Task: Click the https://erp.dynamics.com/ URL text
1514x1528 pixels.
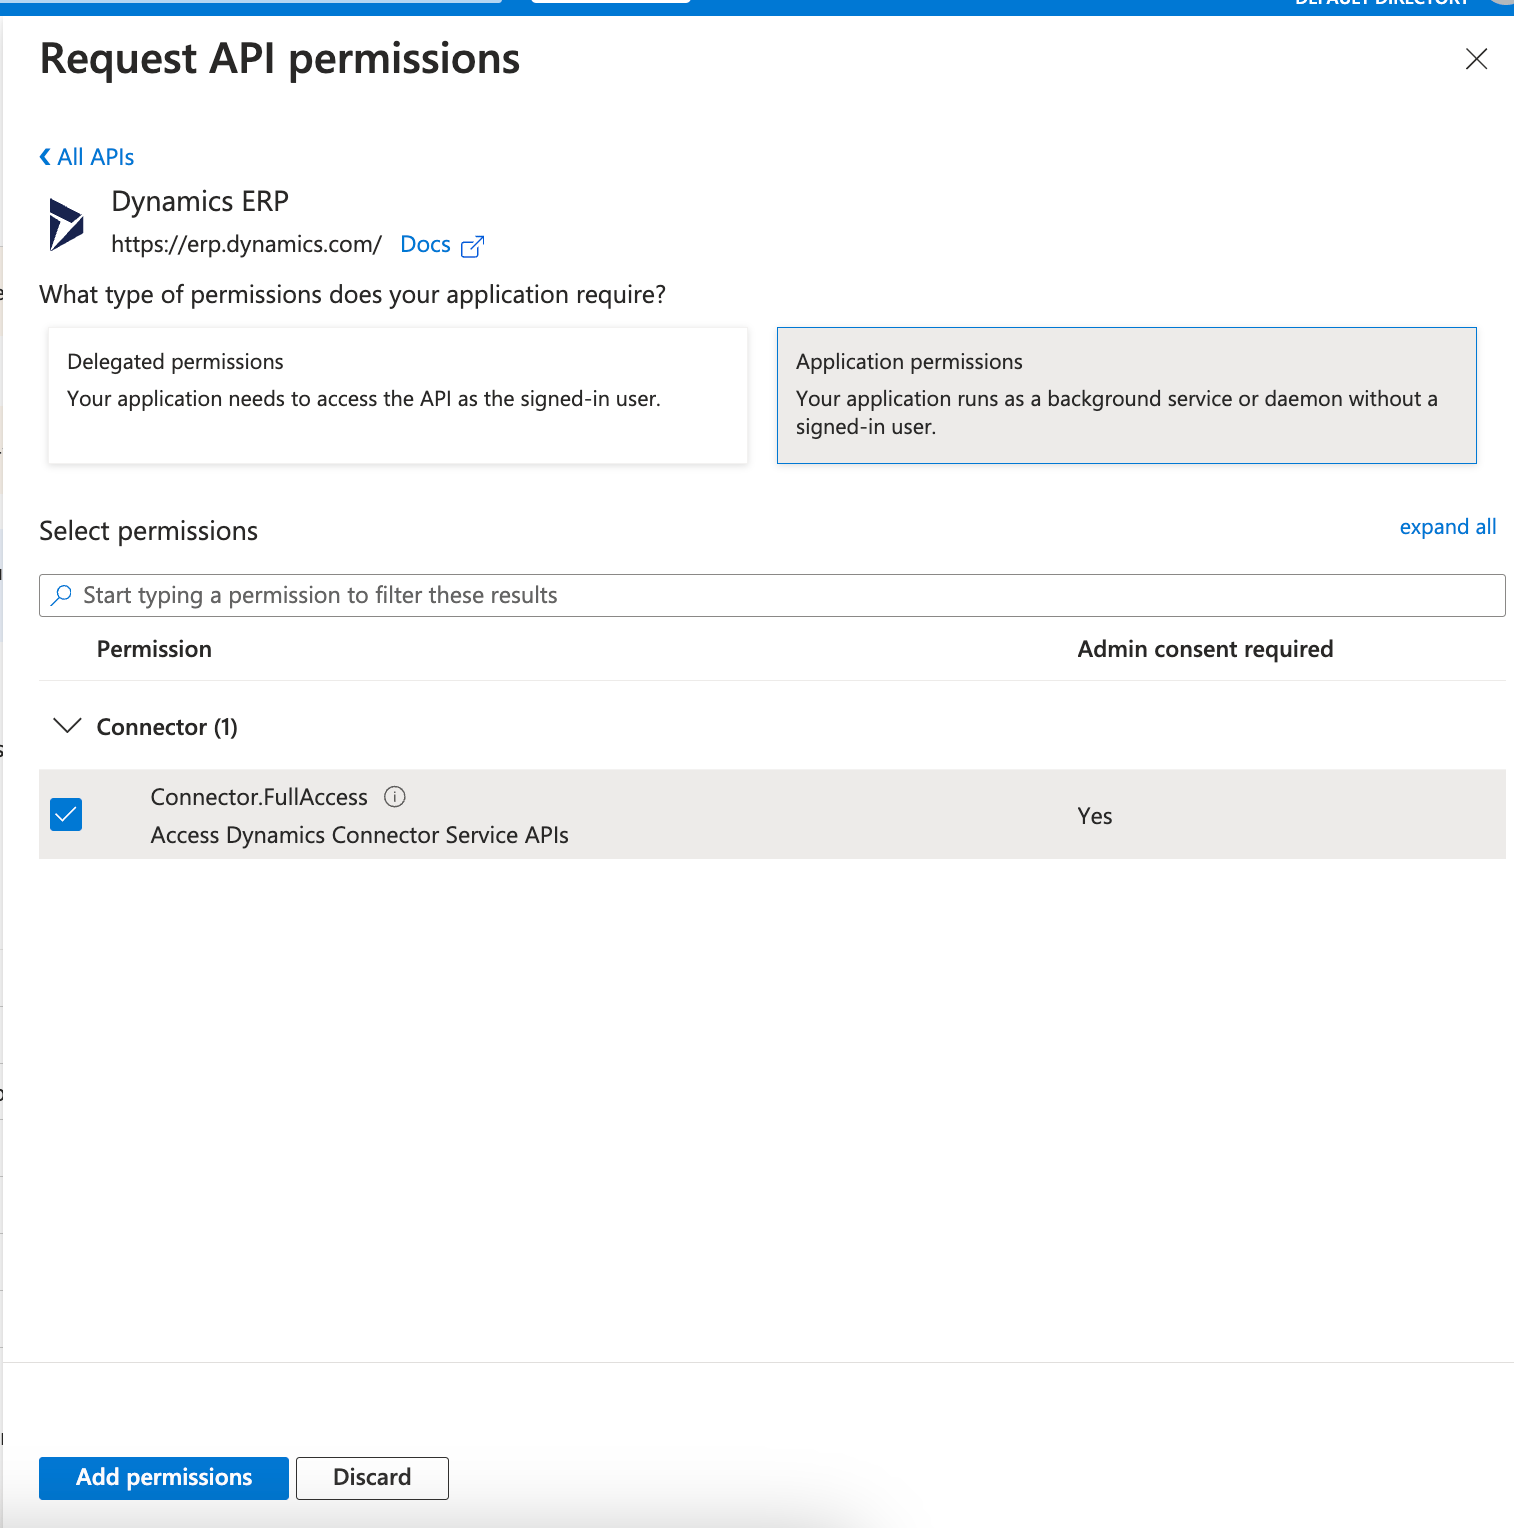Action: tap(246, 244)
